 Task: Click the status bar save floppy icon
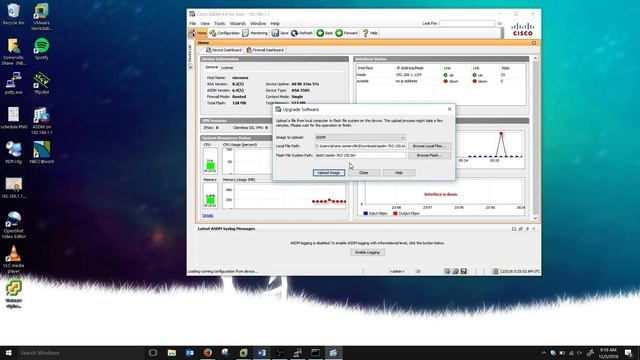pos(464,271)
